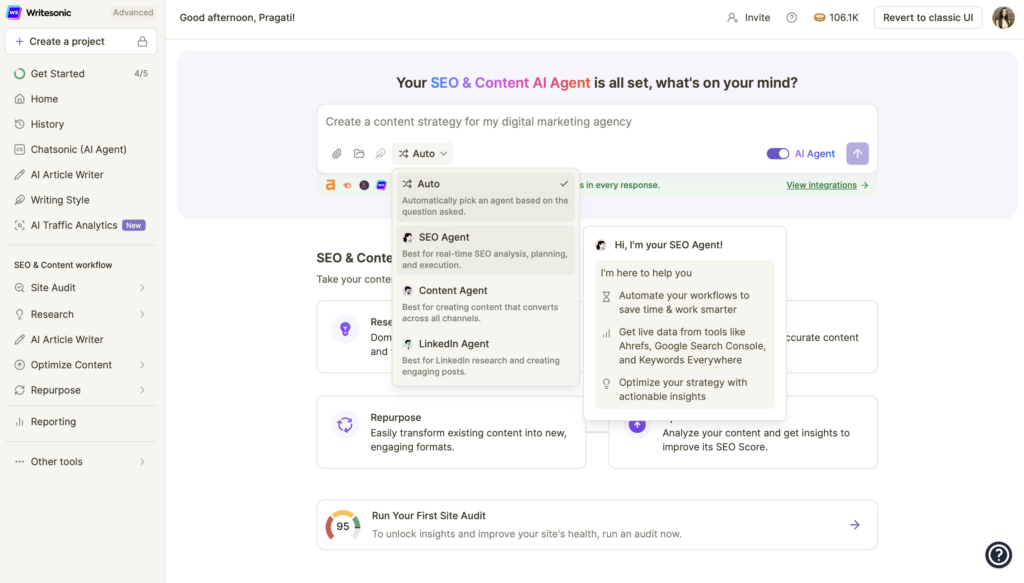Click the lock icon beside Create a project

coord(142,42)
